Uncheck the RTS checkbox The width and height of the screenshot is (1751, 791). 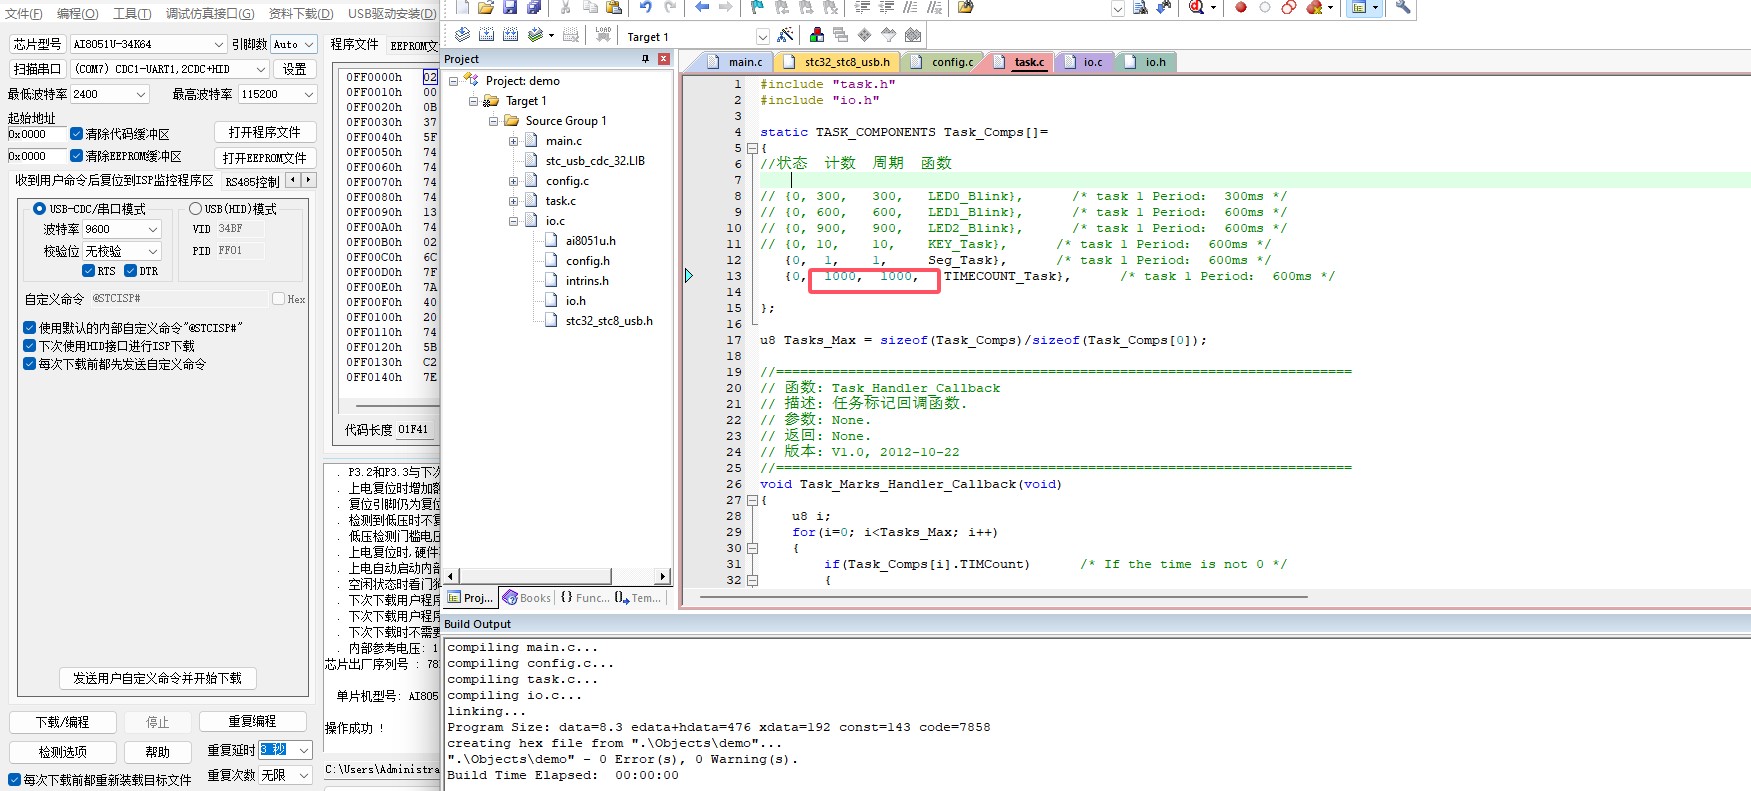(x=88, y=271)
